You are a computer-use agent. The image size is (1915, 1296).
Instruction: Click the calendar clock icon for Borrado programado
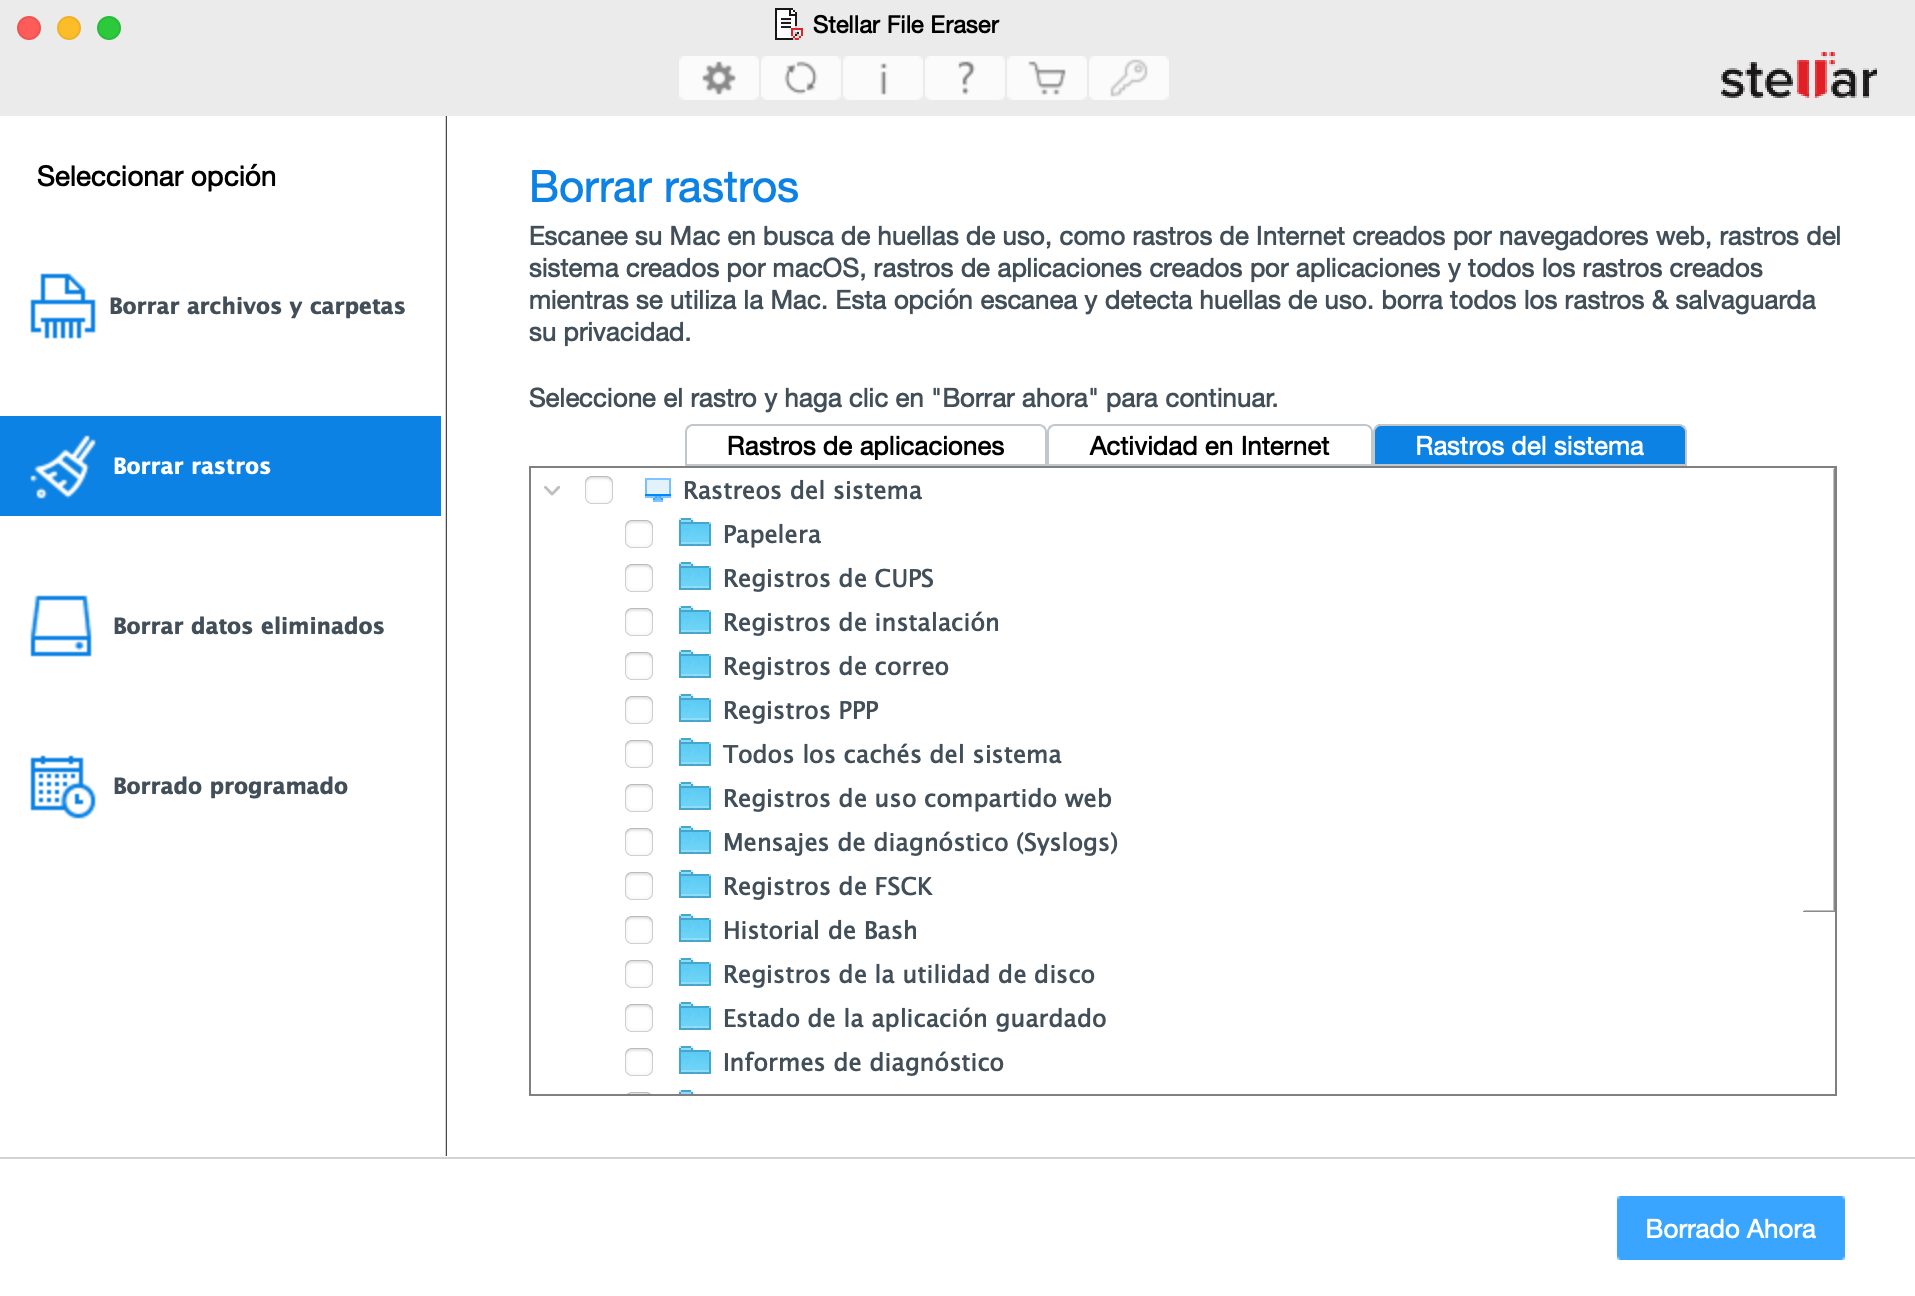(62, 786)
